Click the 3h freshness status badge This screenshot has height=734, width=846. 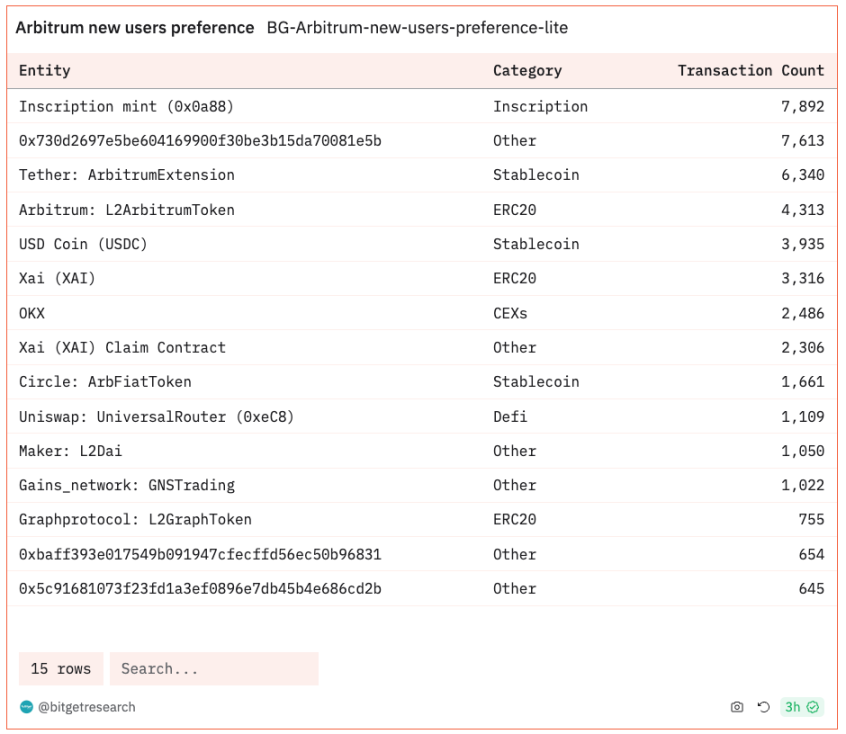coord(802,707)
